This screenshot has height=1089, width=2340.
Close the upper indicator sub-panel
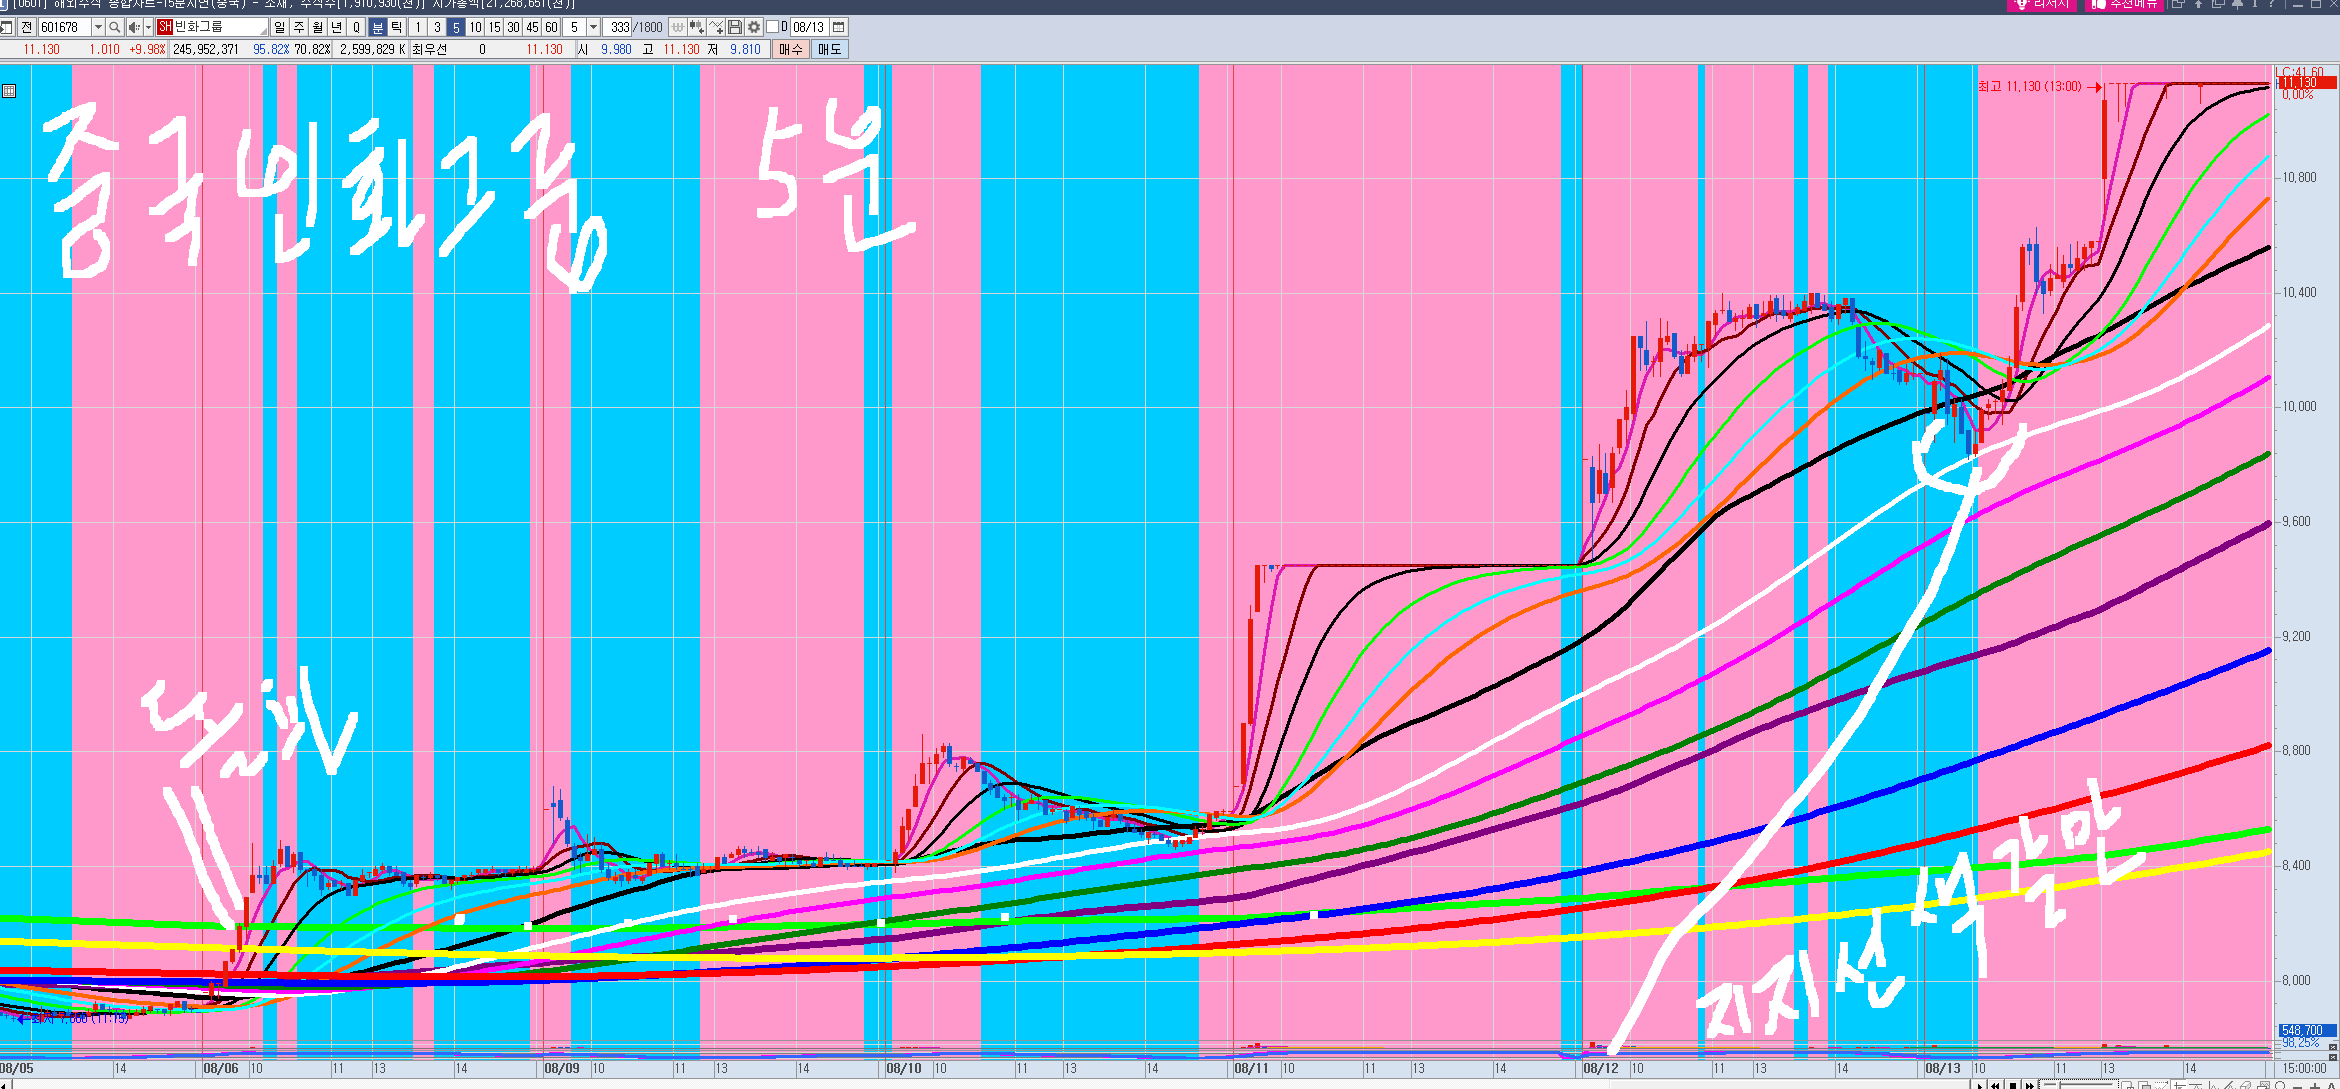point(2333,1047)
